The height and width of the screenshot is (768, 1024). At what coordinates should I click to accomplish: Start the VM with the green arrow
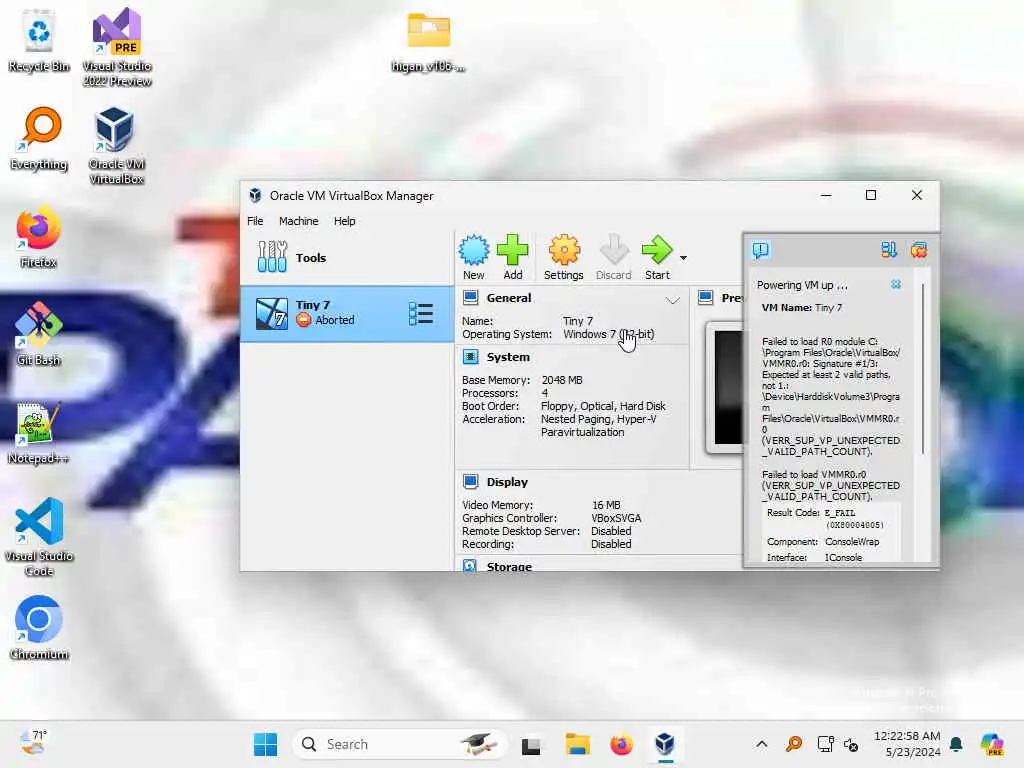657,257
